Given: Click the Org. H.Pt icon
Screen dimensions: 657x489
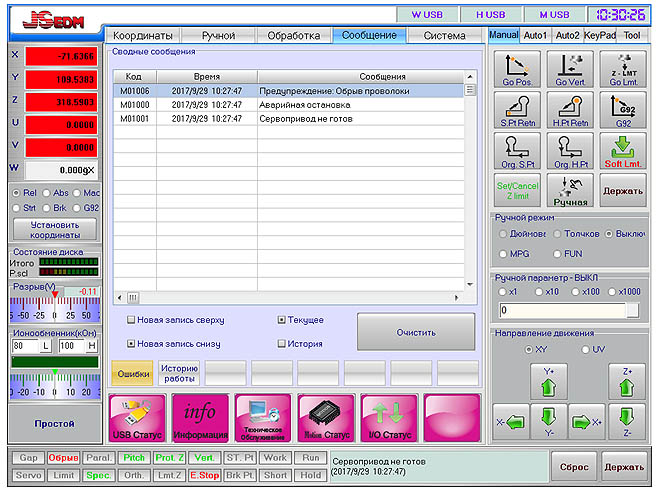Looking at the screenshot, I should tap(570, 151).
